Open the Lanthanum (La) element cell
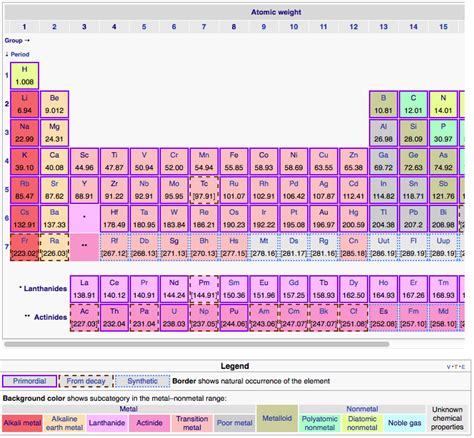Image resolution: width=474 pixels, height=438 pixels. 84,289
